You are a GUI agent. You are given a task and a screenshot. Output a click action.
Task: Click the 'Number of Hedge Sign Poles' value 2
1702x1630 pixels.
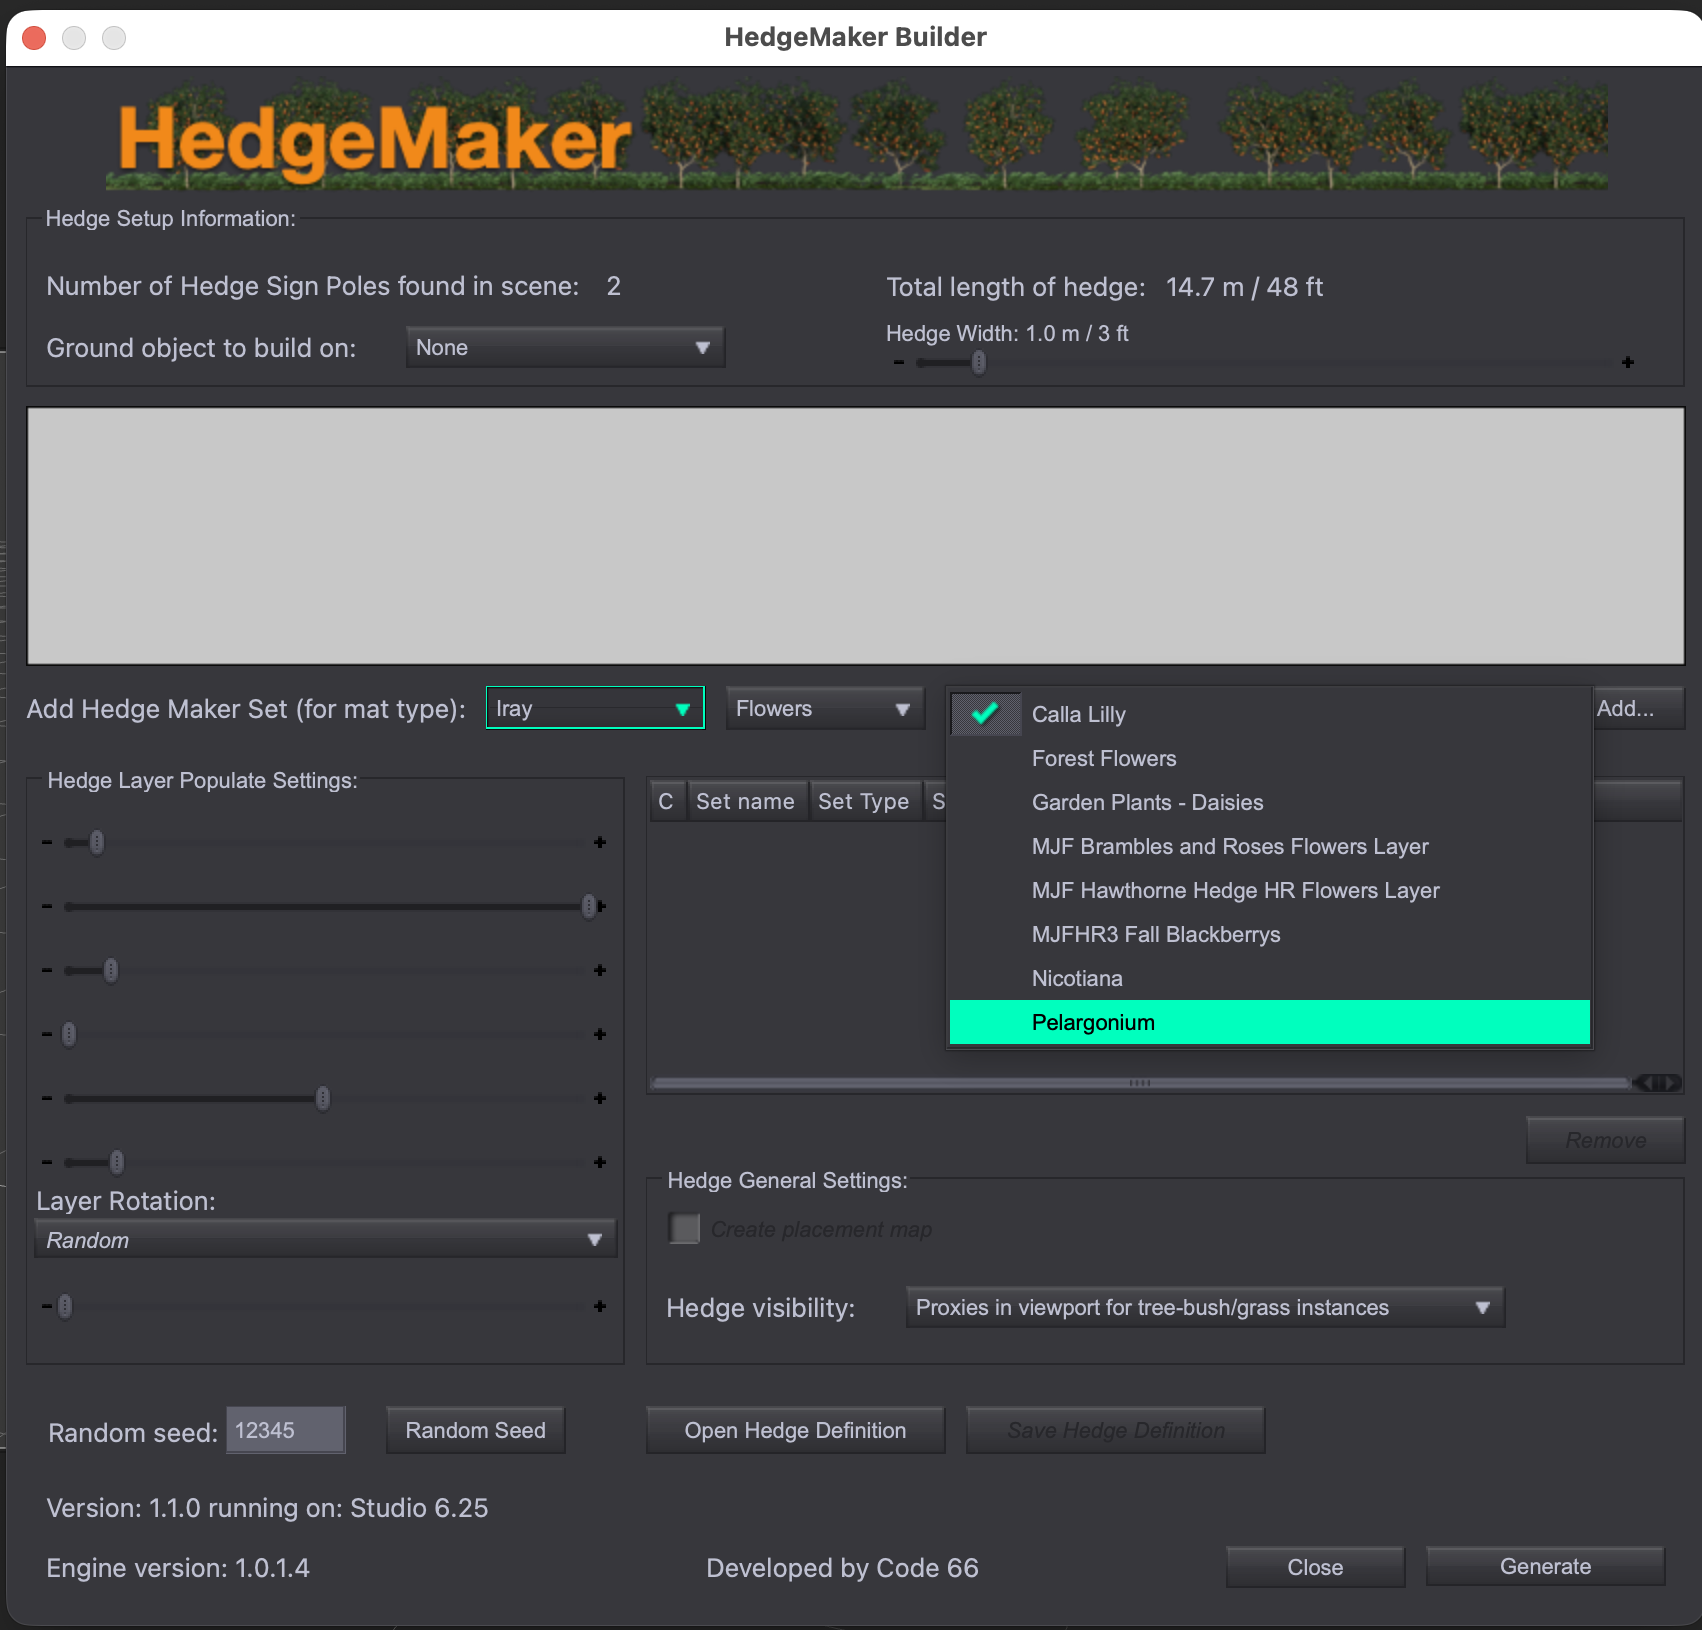pyautogui.click(x=614, y=286)
